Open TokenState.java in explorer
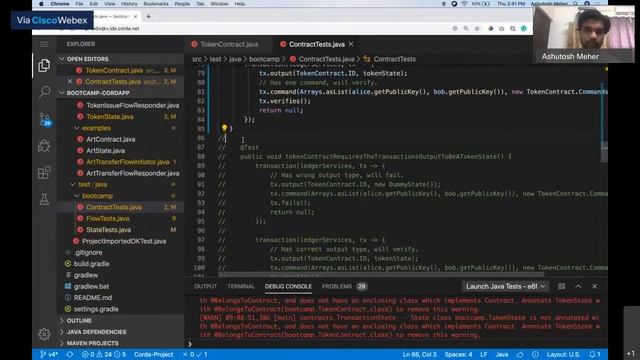 (109, 117)
